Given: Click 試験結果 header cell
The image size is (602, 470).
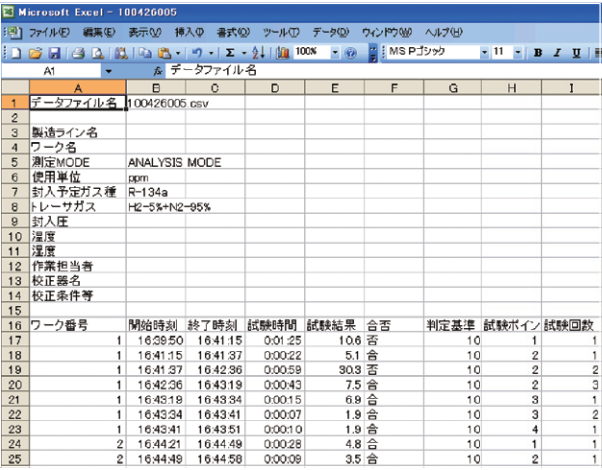Looking at the screenshot, I should [x=334, y=326].
